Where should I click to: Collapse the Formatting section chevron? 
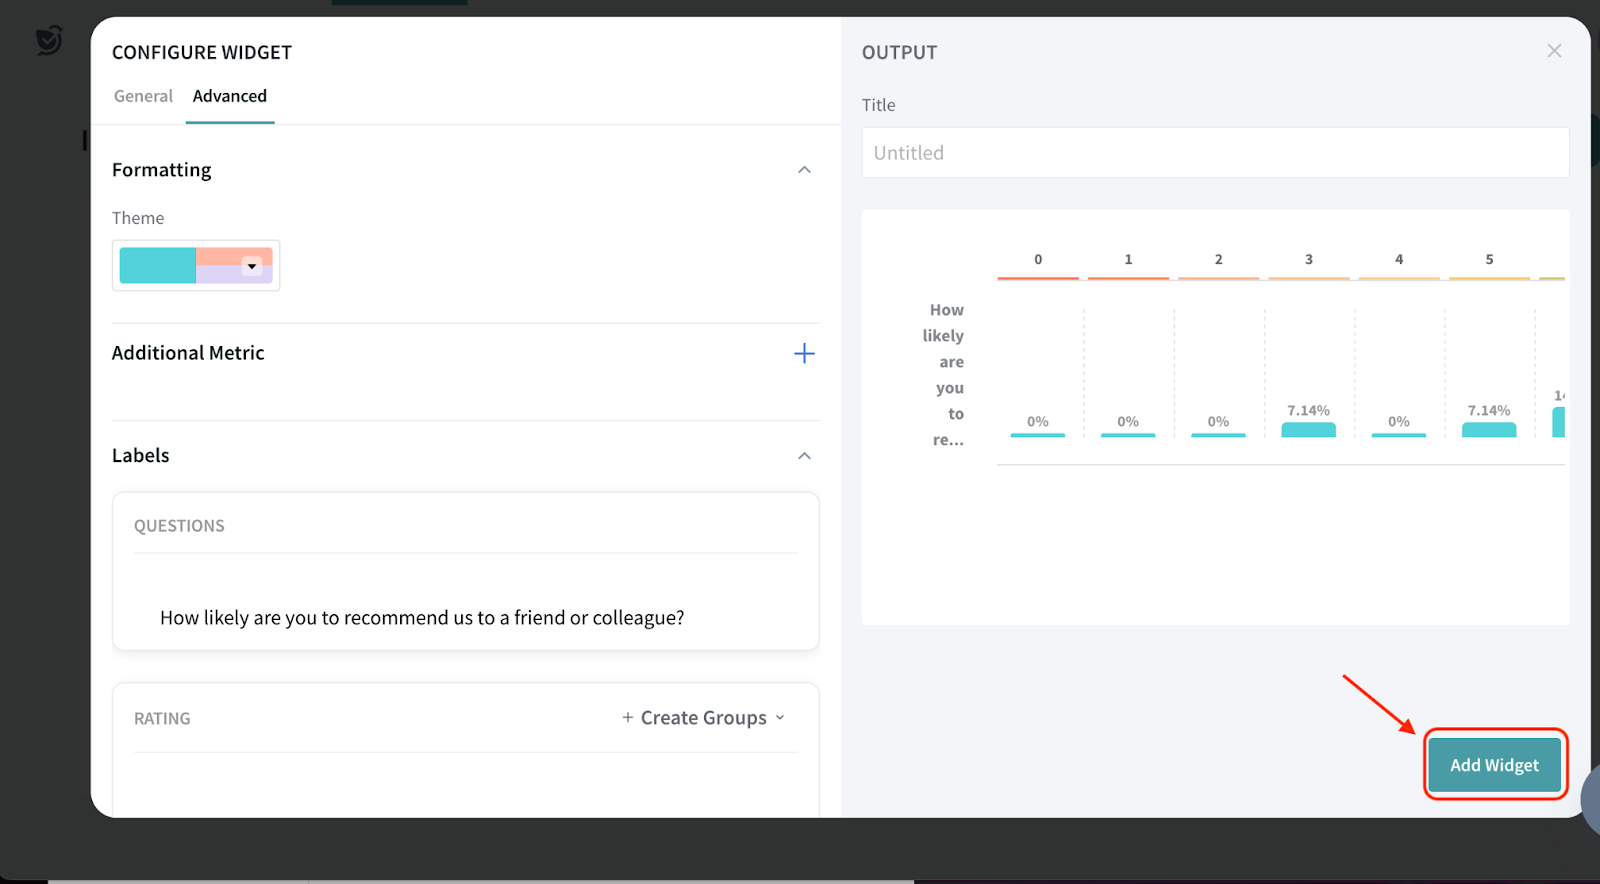[804, 170]
